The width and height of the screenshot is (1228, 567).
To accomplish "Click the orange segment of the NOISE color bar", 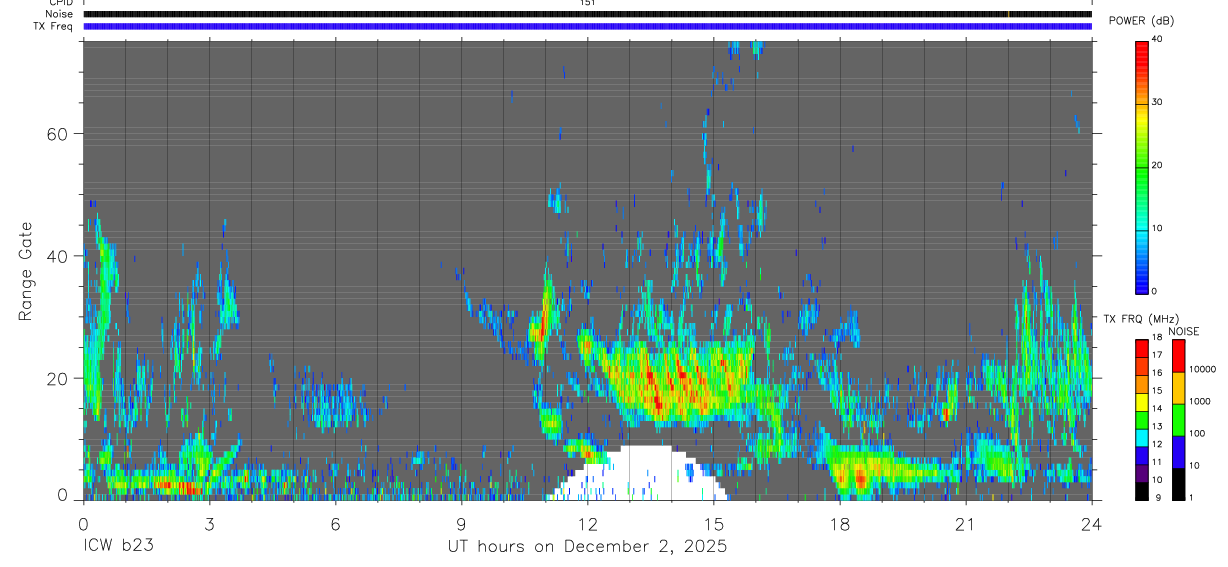I will (x=1178, y=388).
